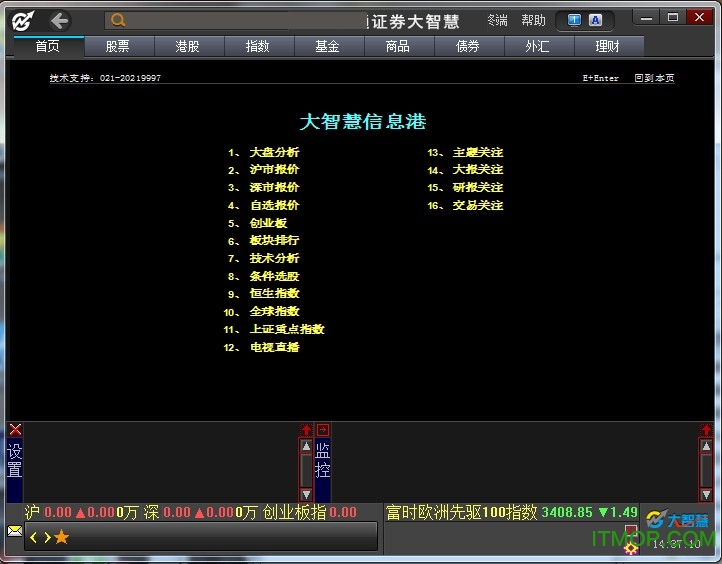Click the gear icon near the clock
Screen dimensions: 722x564
[631, 548]
